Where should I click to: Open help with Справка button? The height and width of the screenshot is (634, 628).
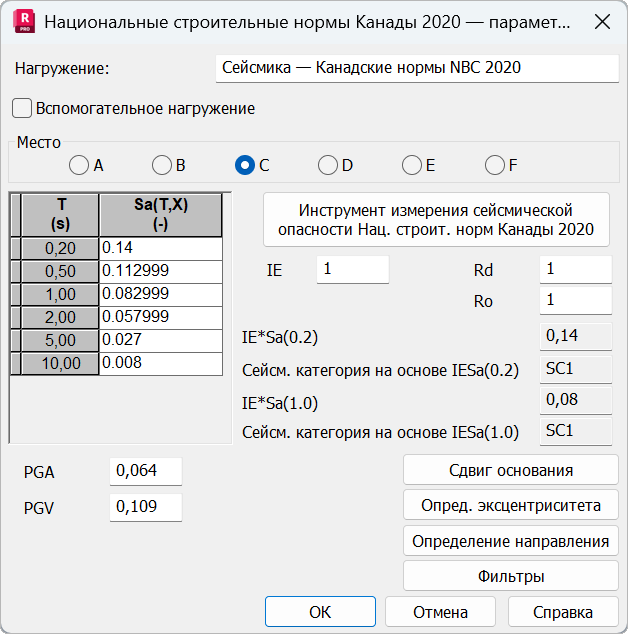563,612
